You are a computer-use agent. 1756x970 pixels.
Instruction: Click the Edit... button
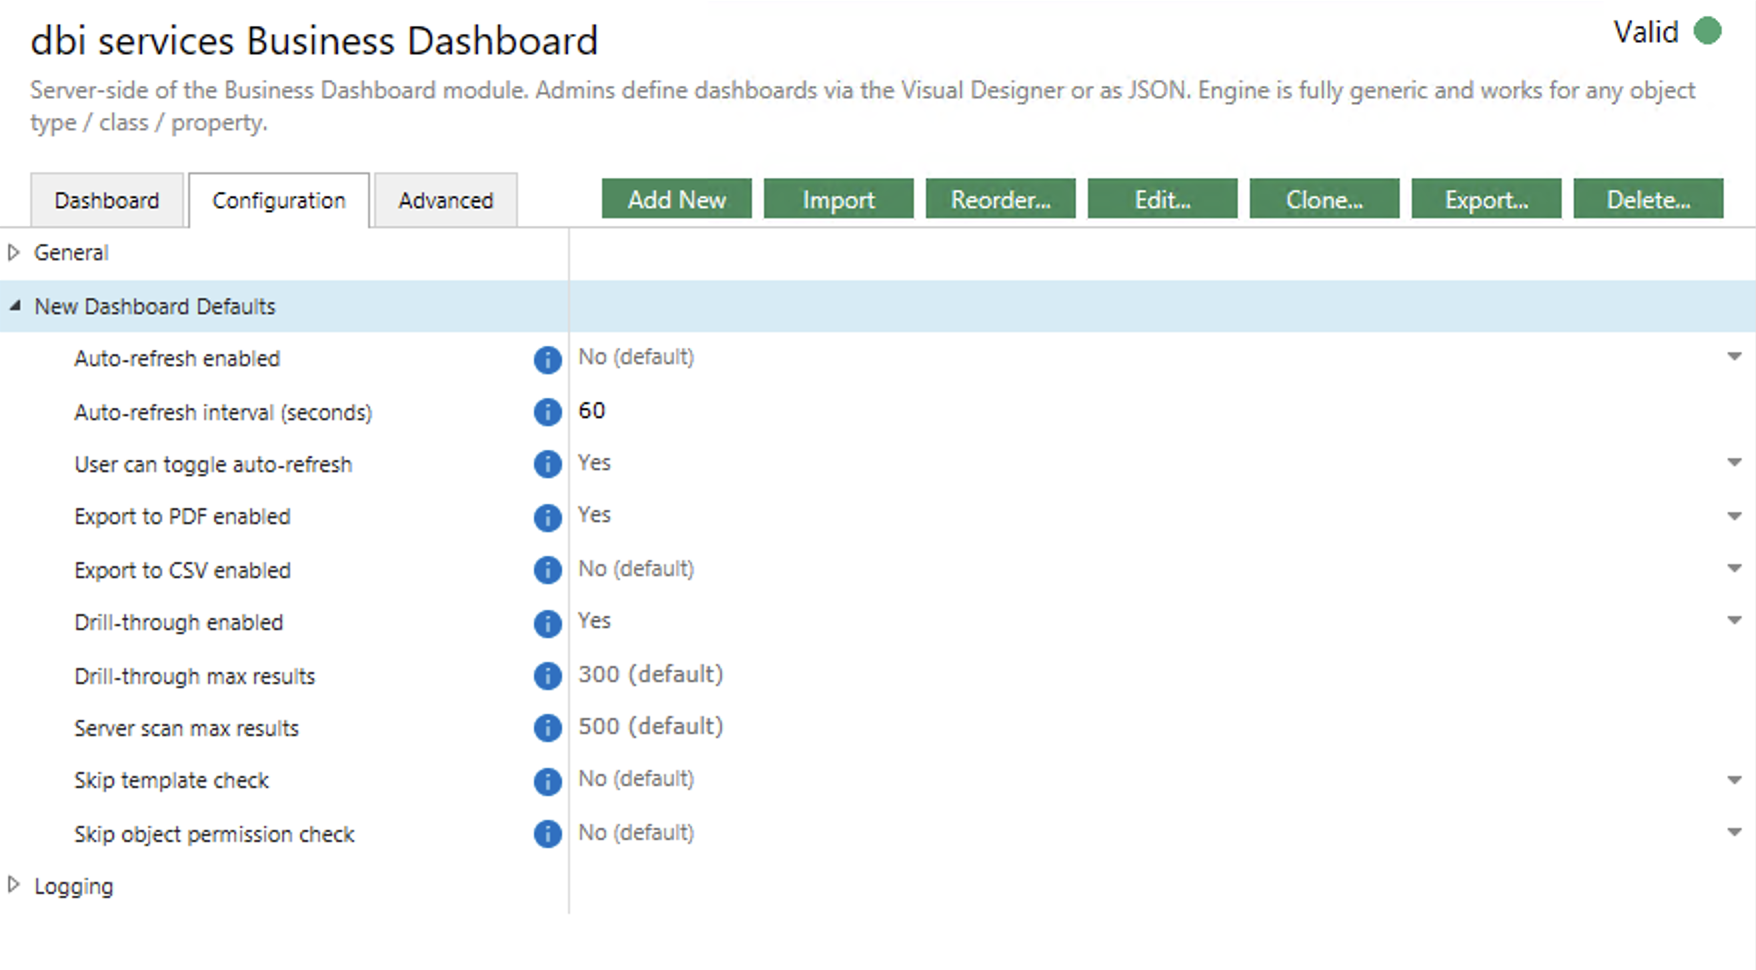1163,199
